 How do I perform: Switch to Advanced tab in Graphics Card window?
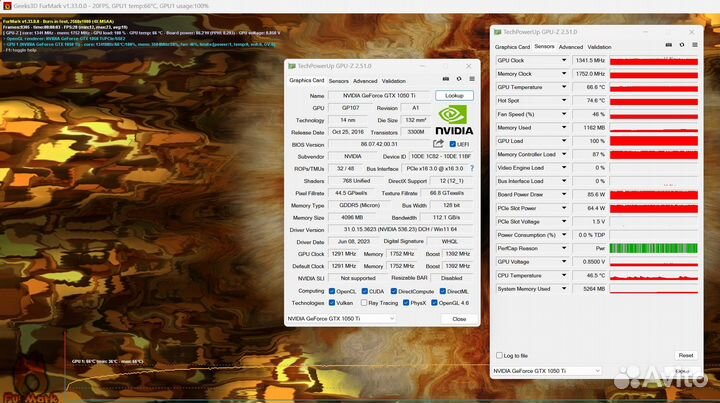pos(365,81)
